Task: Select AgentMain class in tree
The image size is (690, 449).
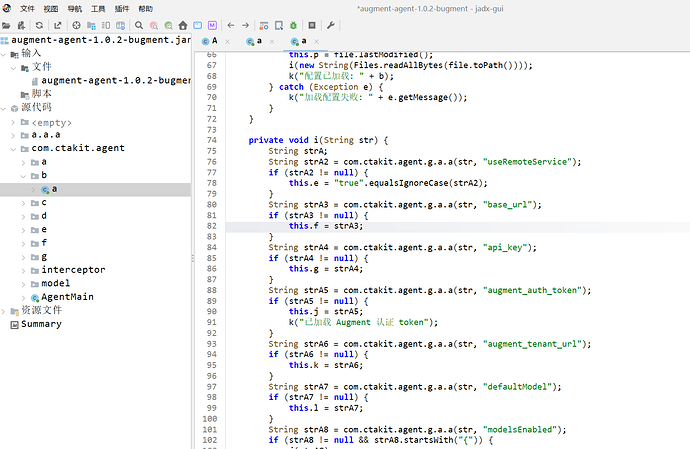Action: click(x=67, y=297)
